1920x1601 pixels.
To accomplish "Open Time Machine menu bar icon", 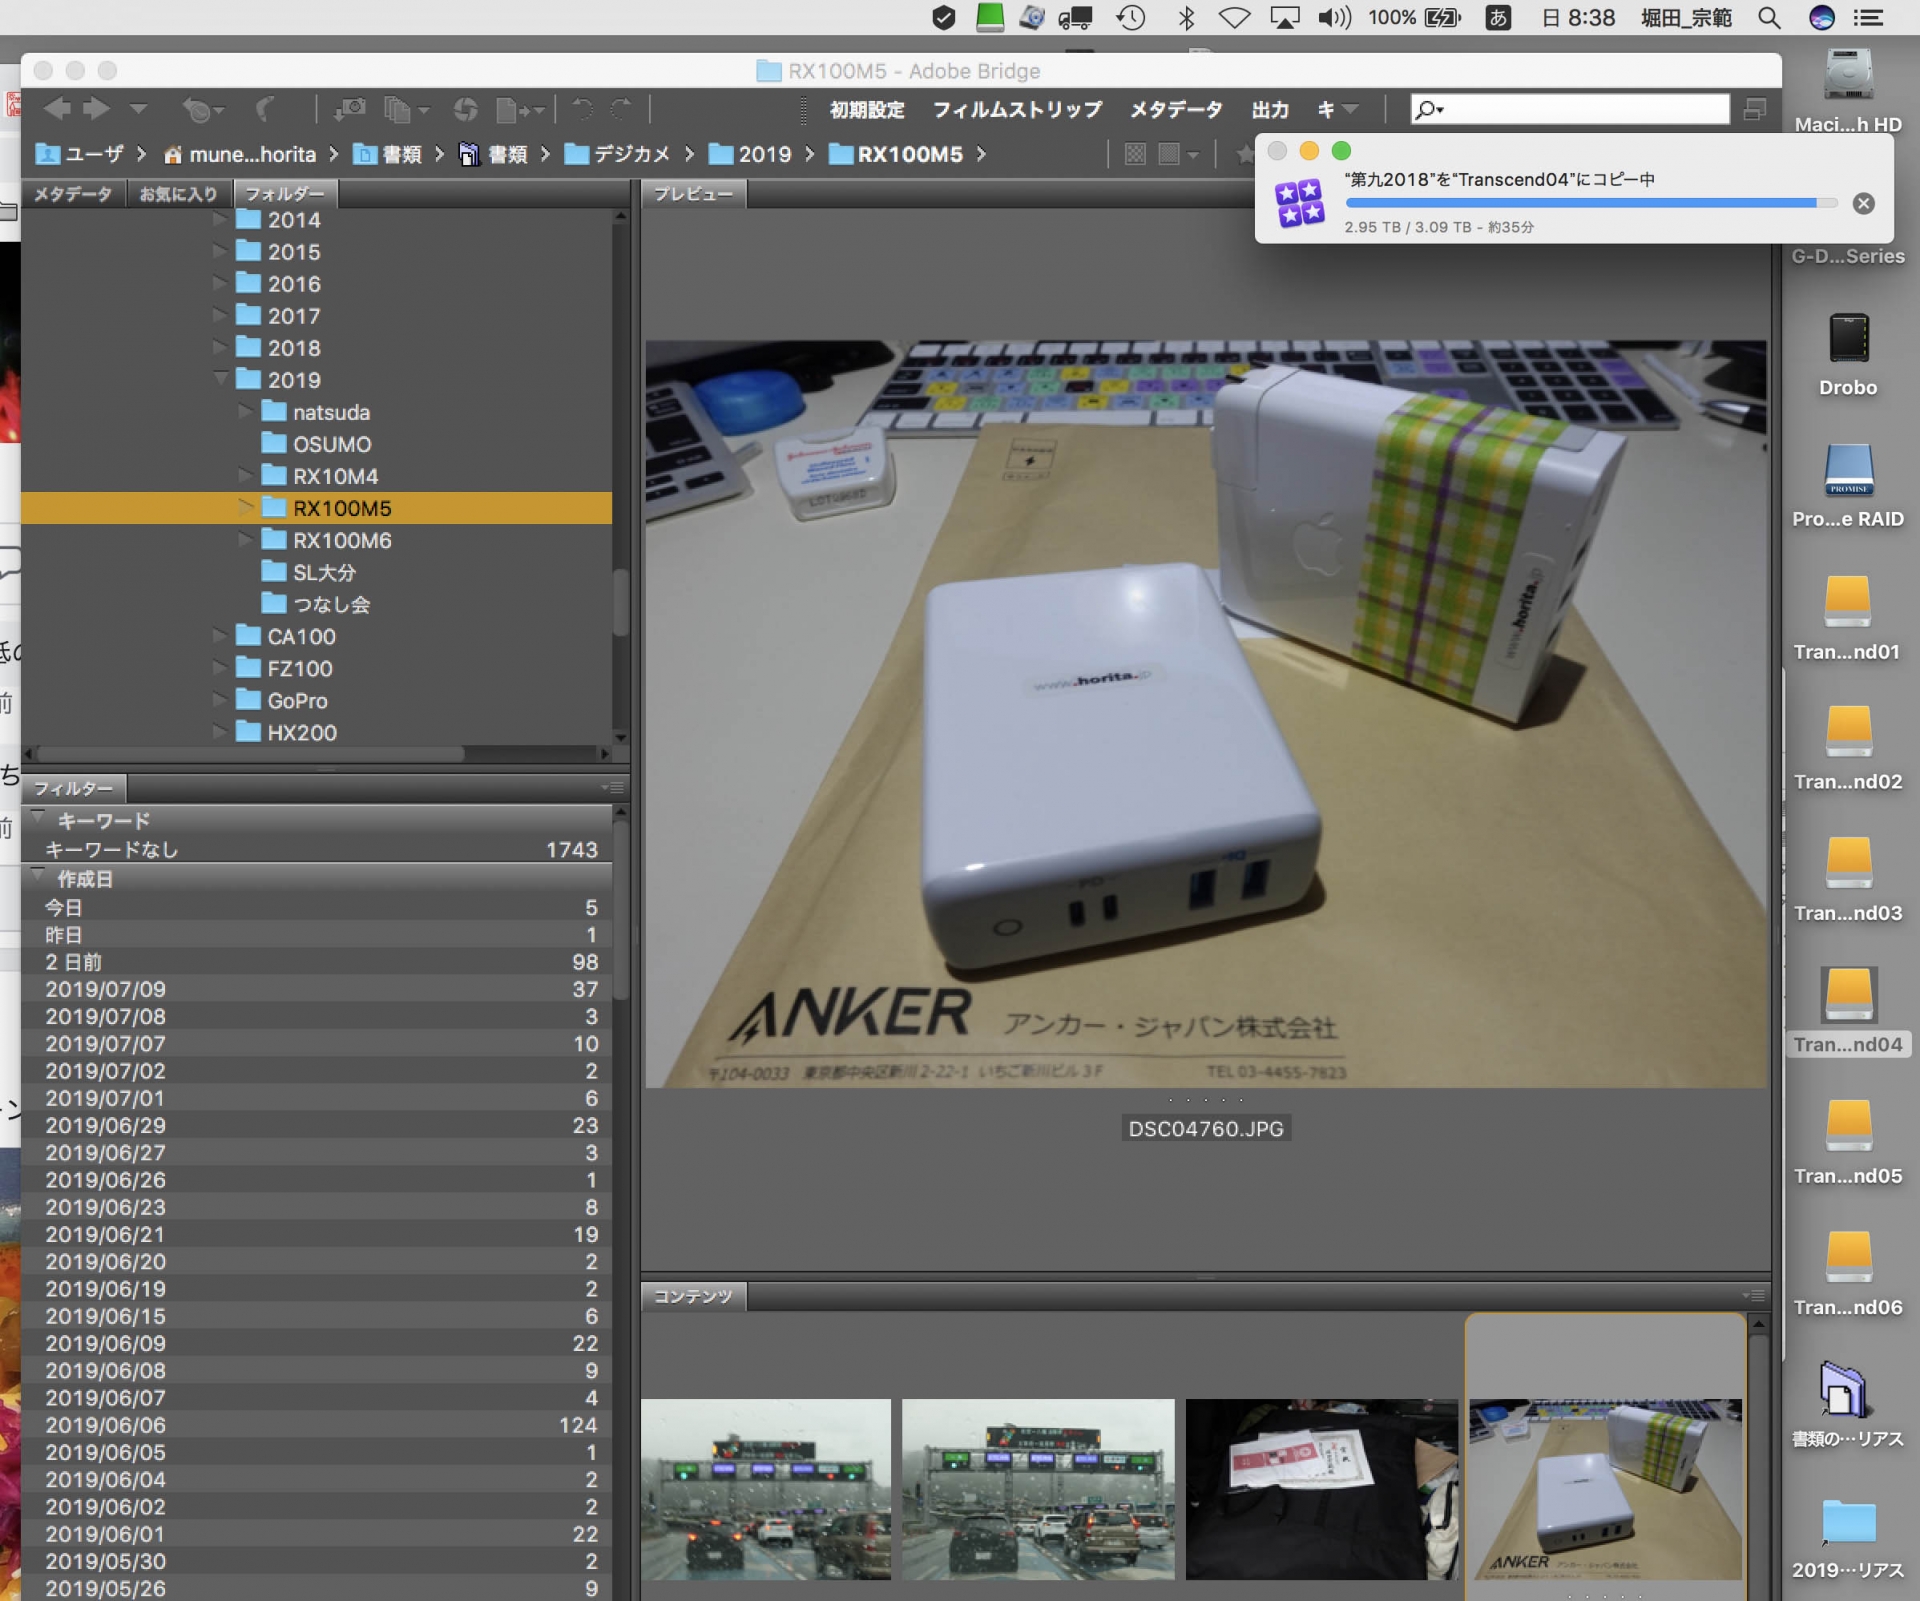I will [x=1131, y=18].
